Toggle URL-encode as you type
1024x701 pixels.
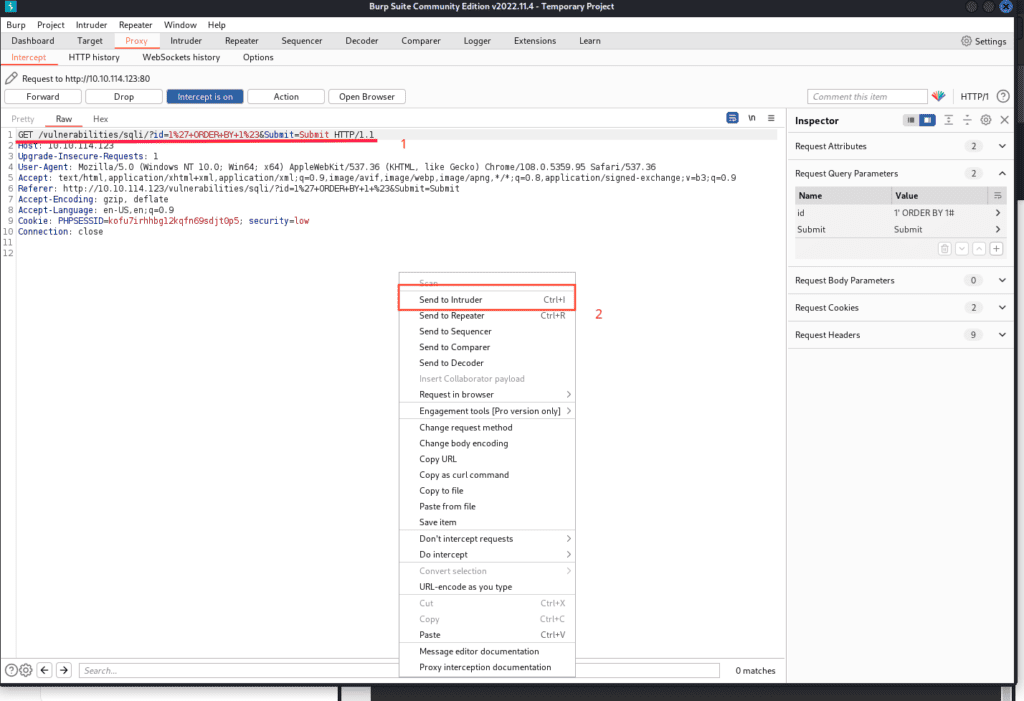coord(487,587)
